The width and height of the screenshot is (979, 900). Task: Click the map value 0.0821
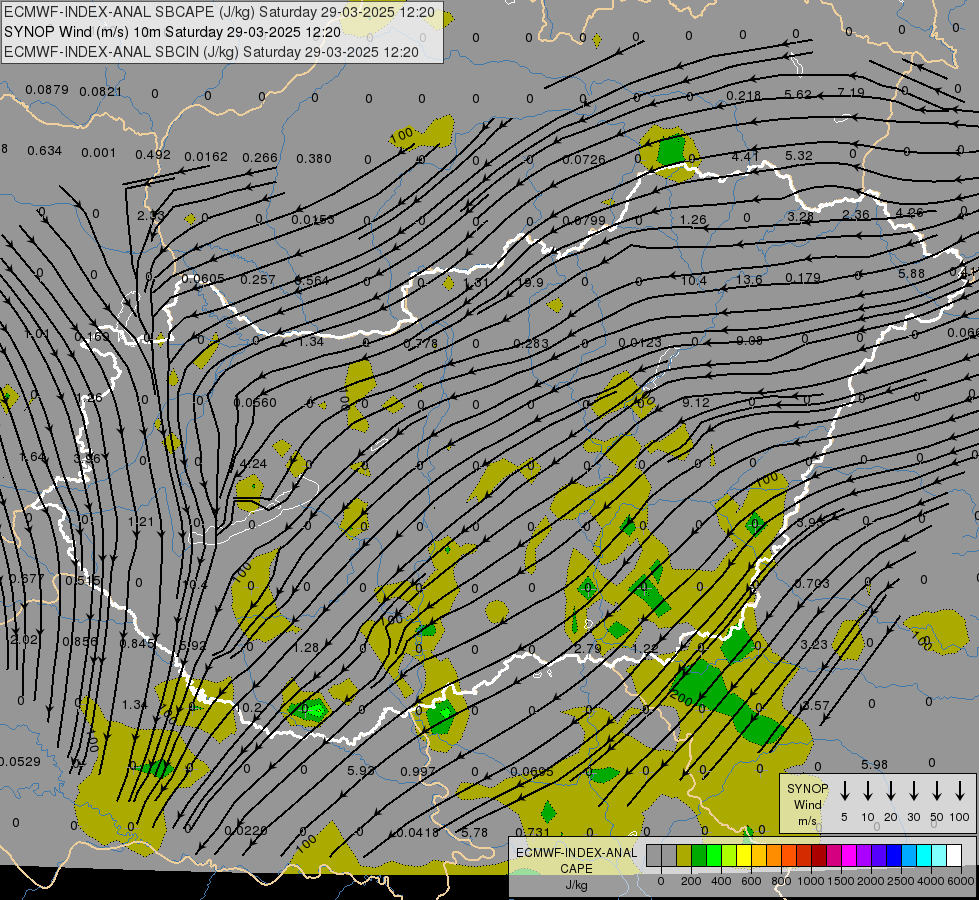click(101, 92)
